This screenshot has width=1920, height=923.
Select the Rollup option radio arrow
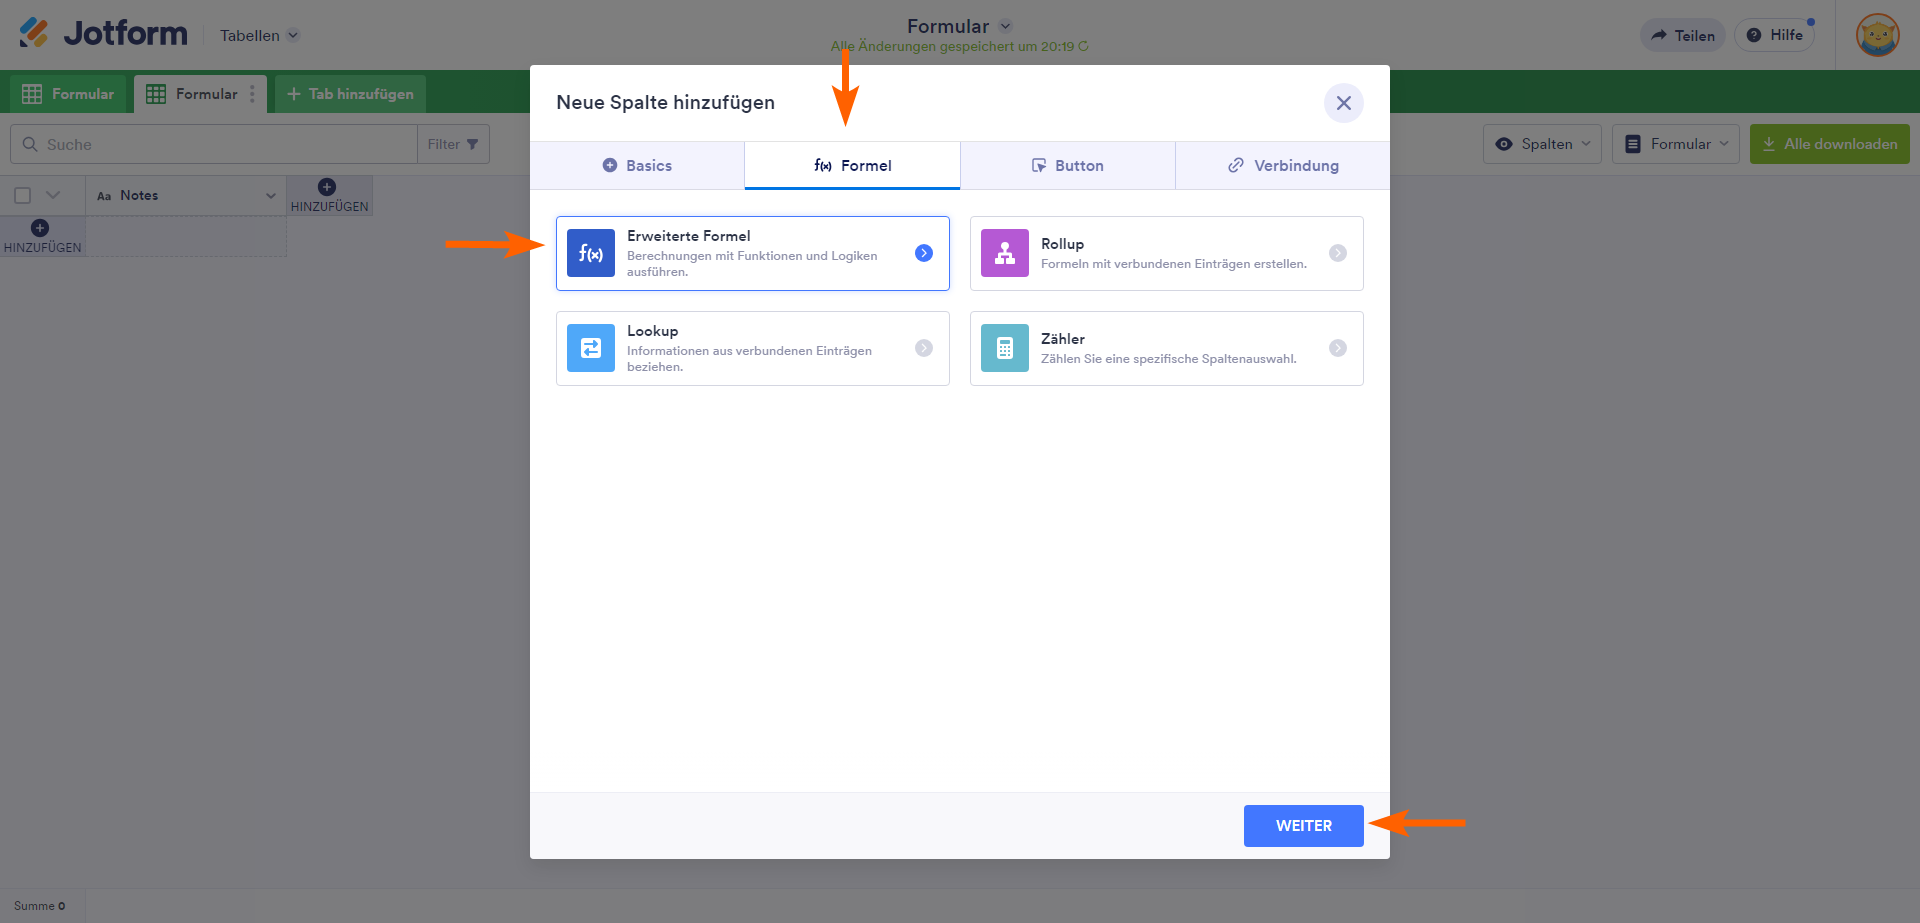1337,253
